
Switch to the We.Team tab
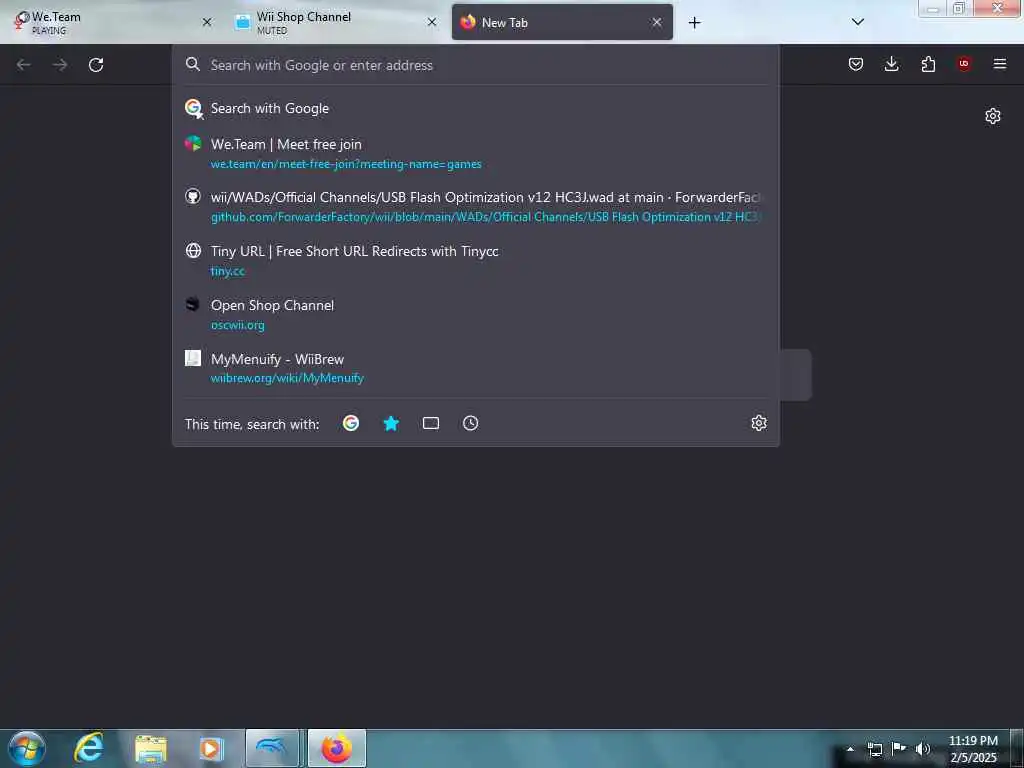click(x=111, y=22)
